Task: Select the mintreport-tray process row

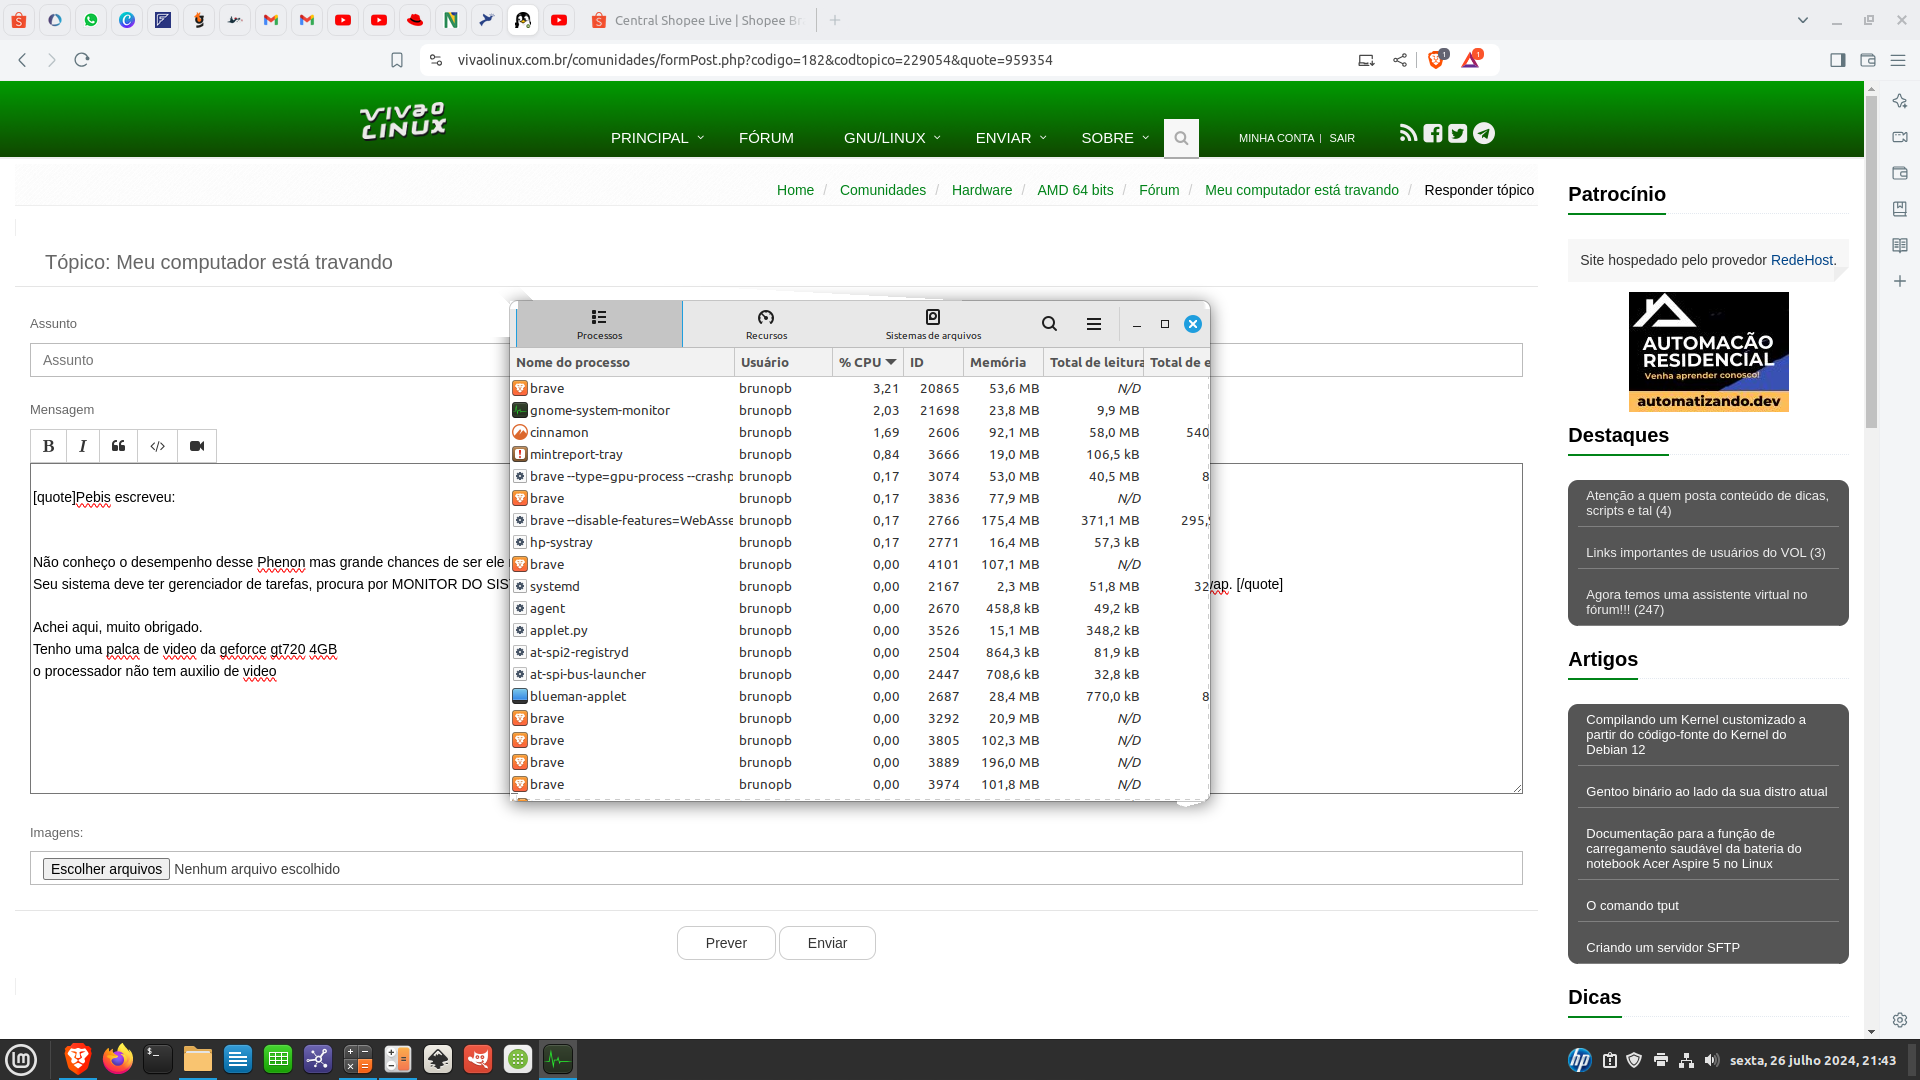Action: point(860,454)
